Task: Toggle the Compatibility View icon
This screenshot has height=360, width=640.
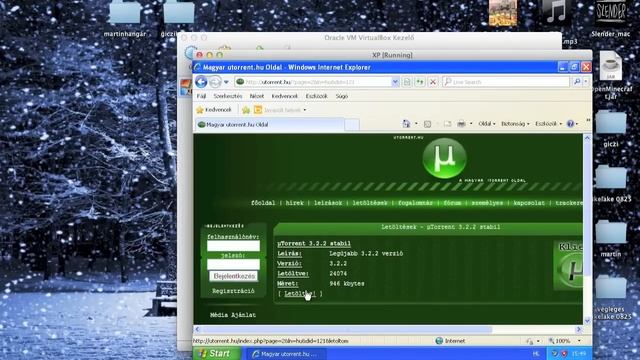Action: tap(407, 82)
